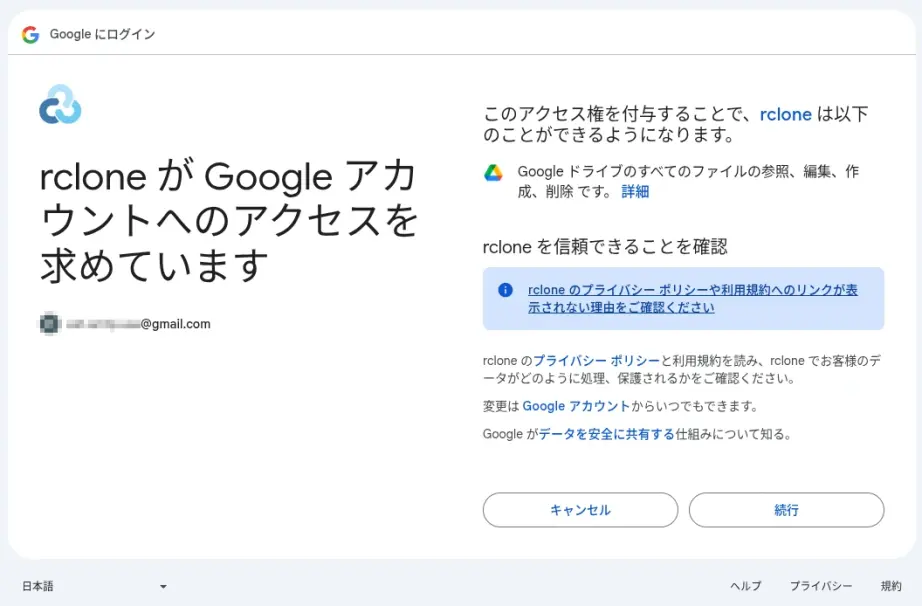Click the blurred account avatar
Image resolution: width=922 pixels, height=606 pixels.
point(51,324)
